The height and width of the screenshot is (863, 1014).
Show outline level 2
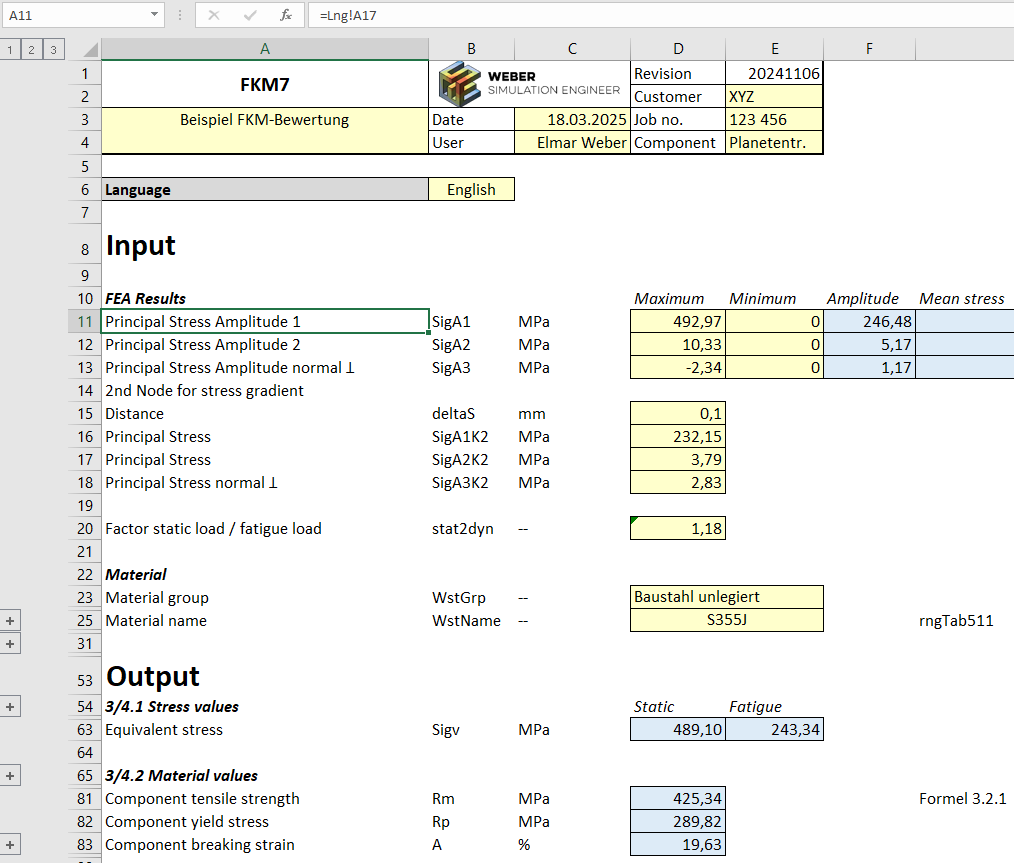pos(31,49)
